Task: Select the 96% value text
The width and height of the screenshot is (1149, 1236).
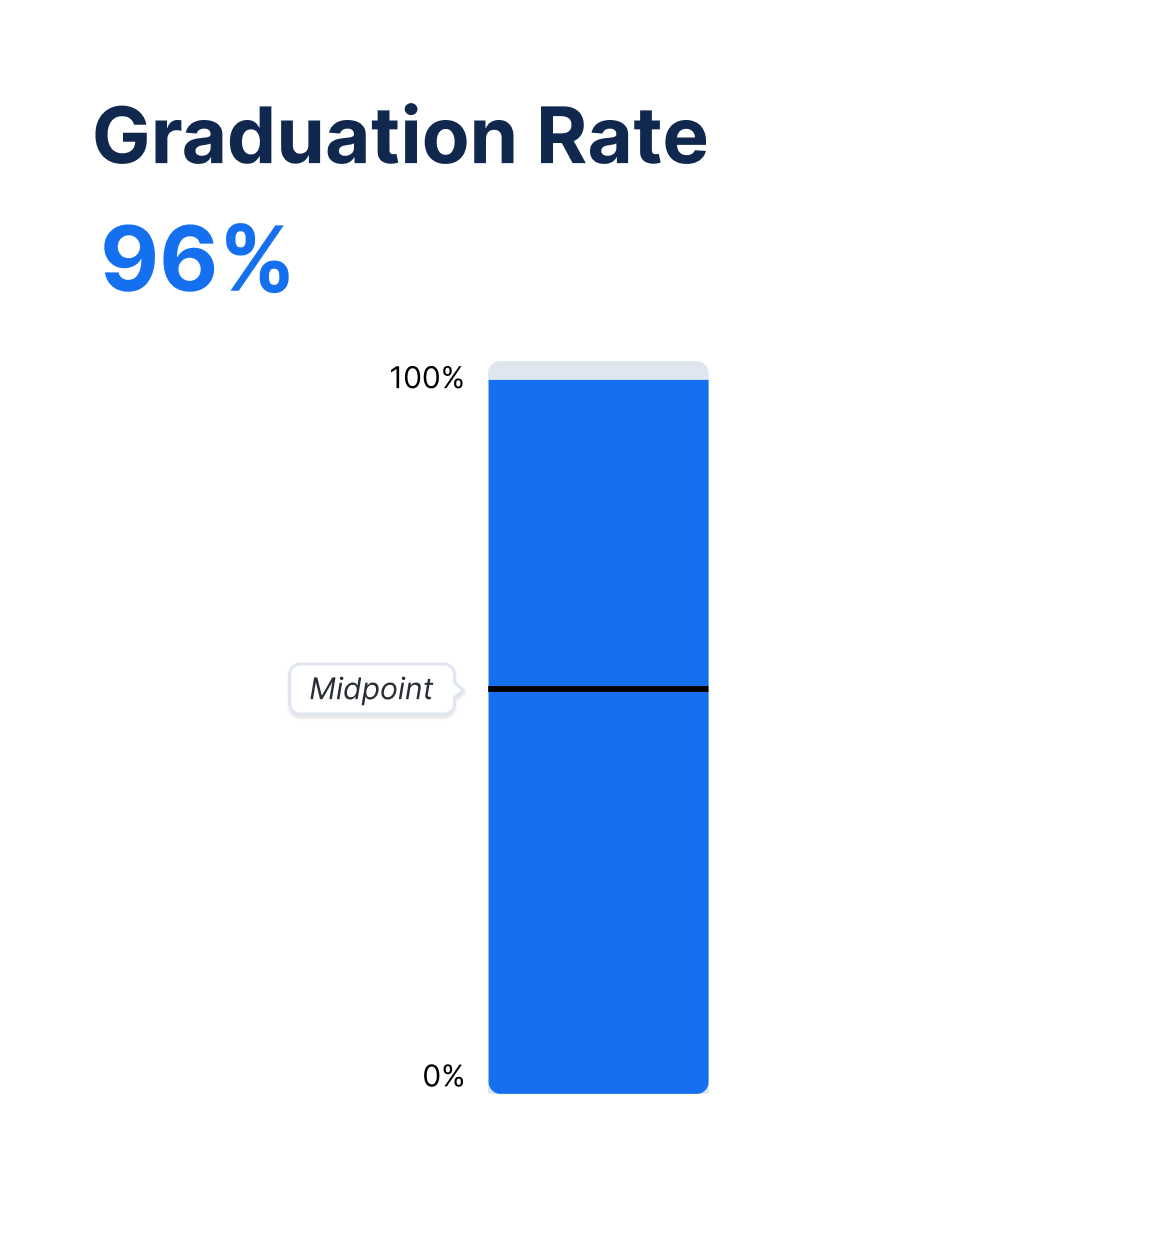Action: tap(196, 260)
